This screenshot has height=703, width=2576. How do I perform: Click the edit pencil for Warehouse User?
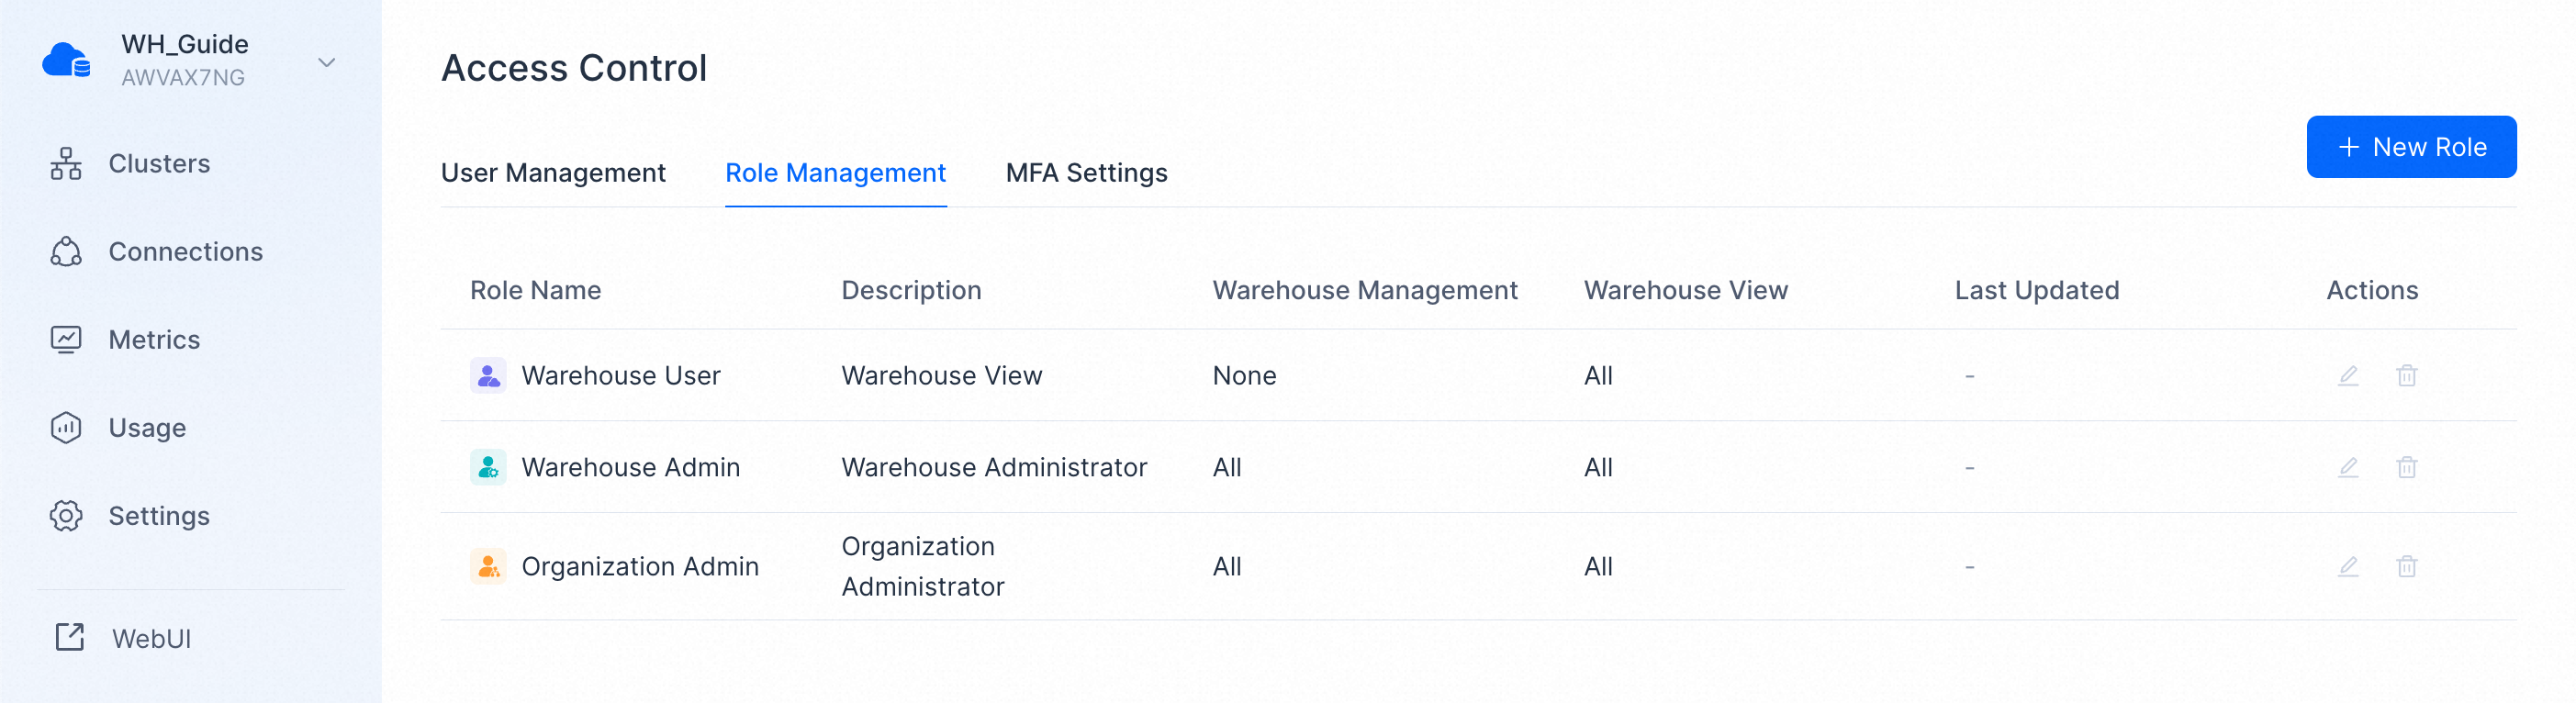2347,376
